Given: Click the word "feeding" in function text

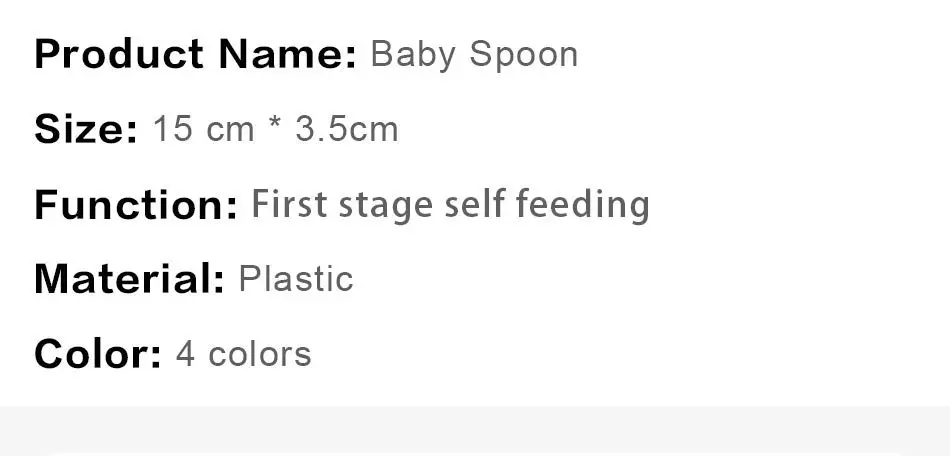Looking at the screenshot, I should 583,207.
